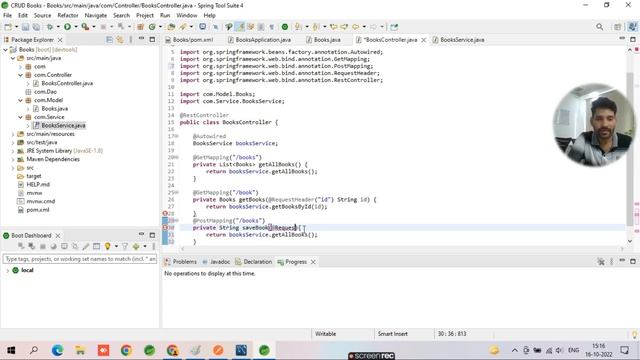Collapse the src/main/java folder
This screenshot has width=640, height=360.
point(13,58)
